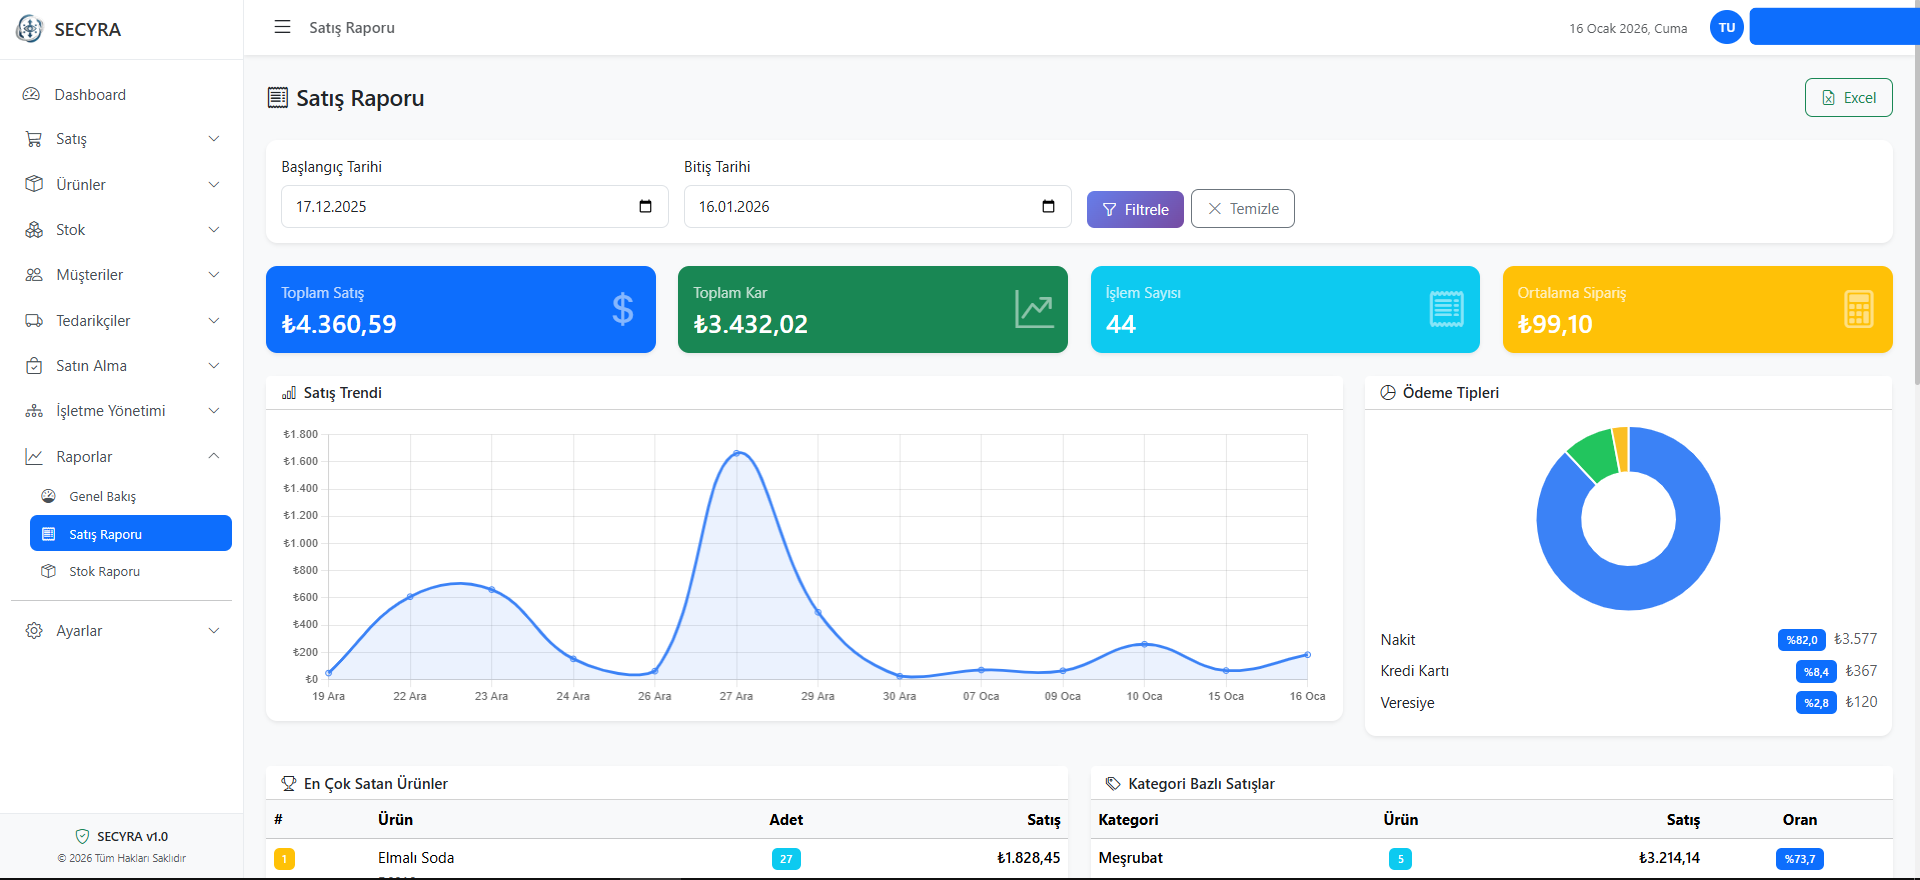Viewport: 1920px width, 880px height.
Task: Click the TU user avatar
Action: [x=1726, y=28]
